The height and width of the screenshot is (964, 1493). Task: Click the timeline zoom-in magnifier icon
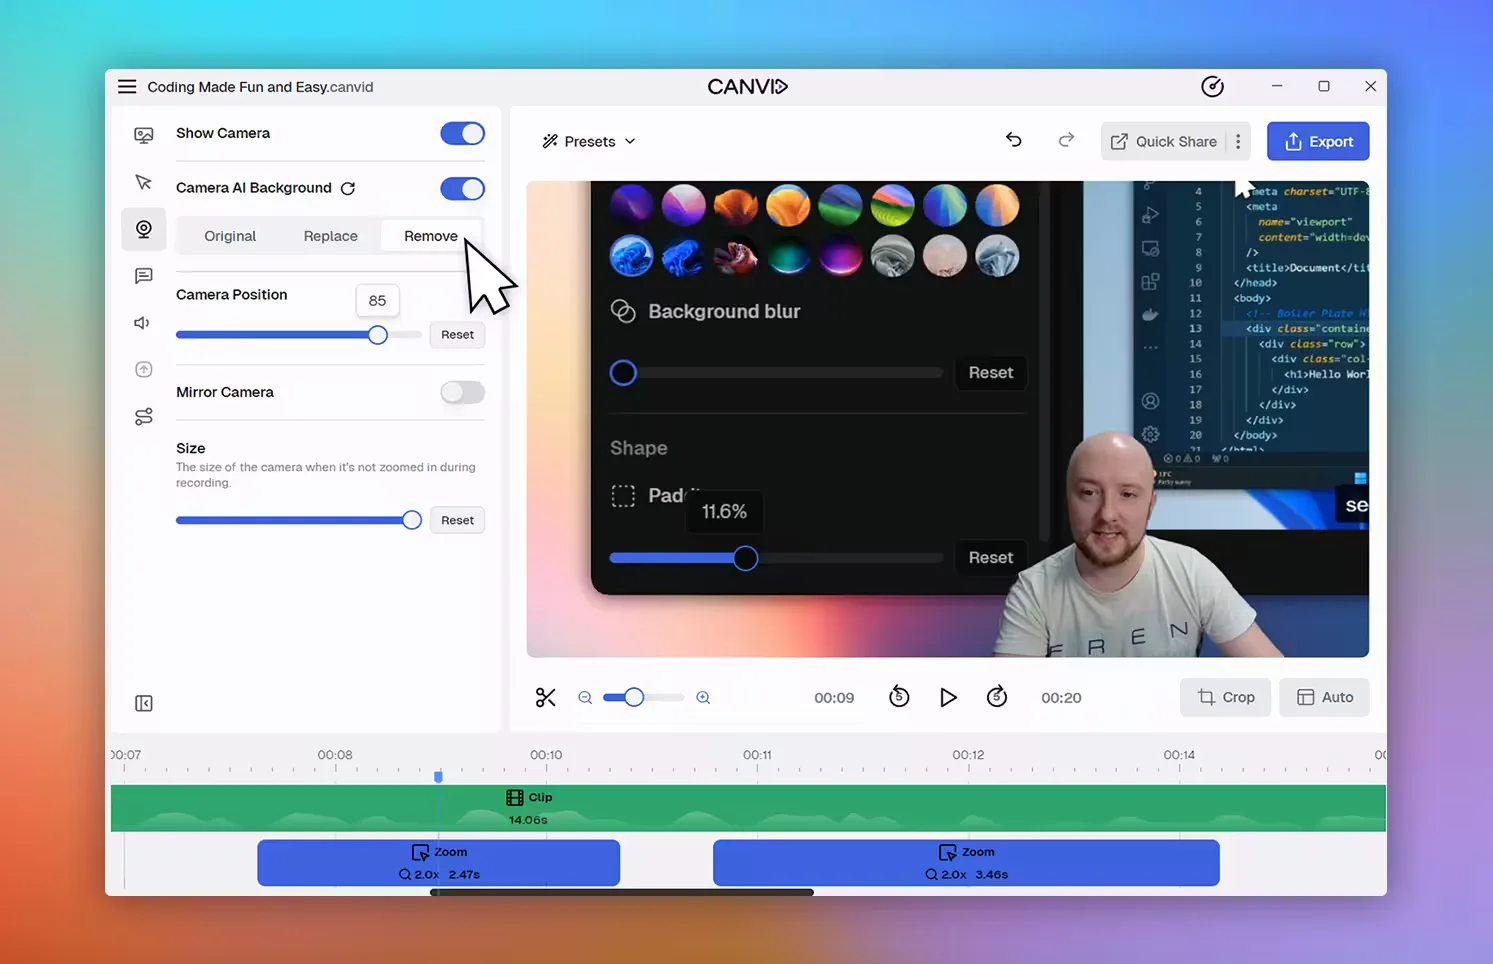pyautogui.click(x=703, y=698)
